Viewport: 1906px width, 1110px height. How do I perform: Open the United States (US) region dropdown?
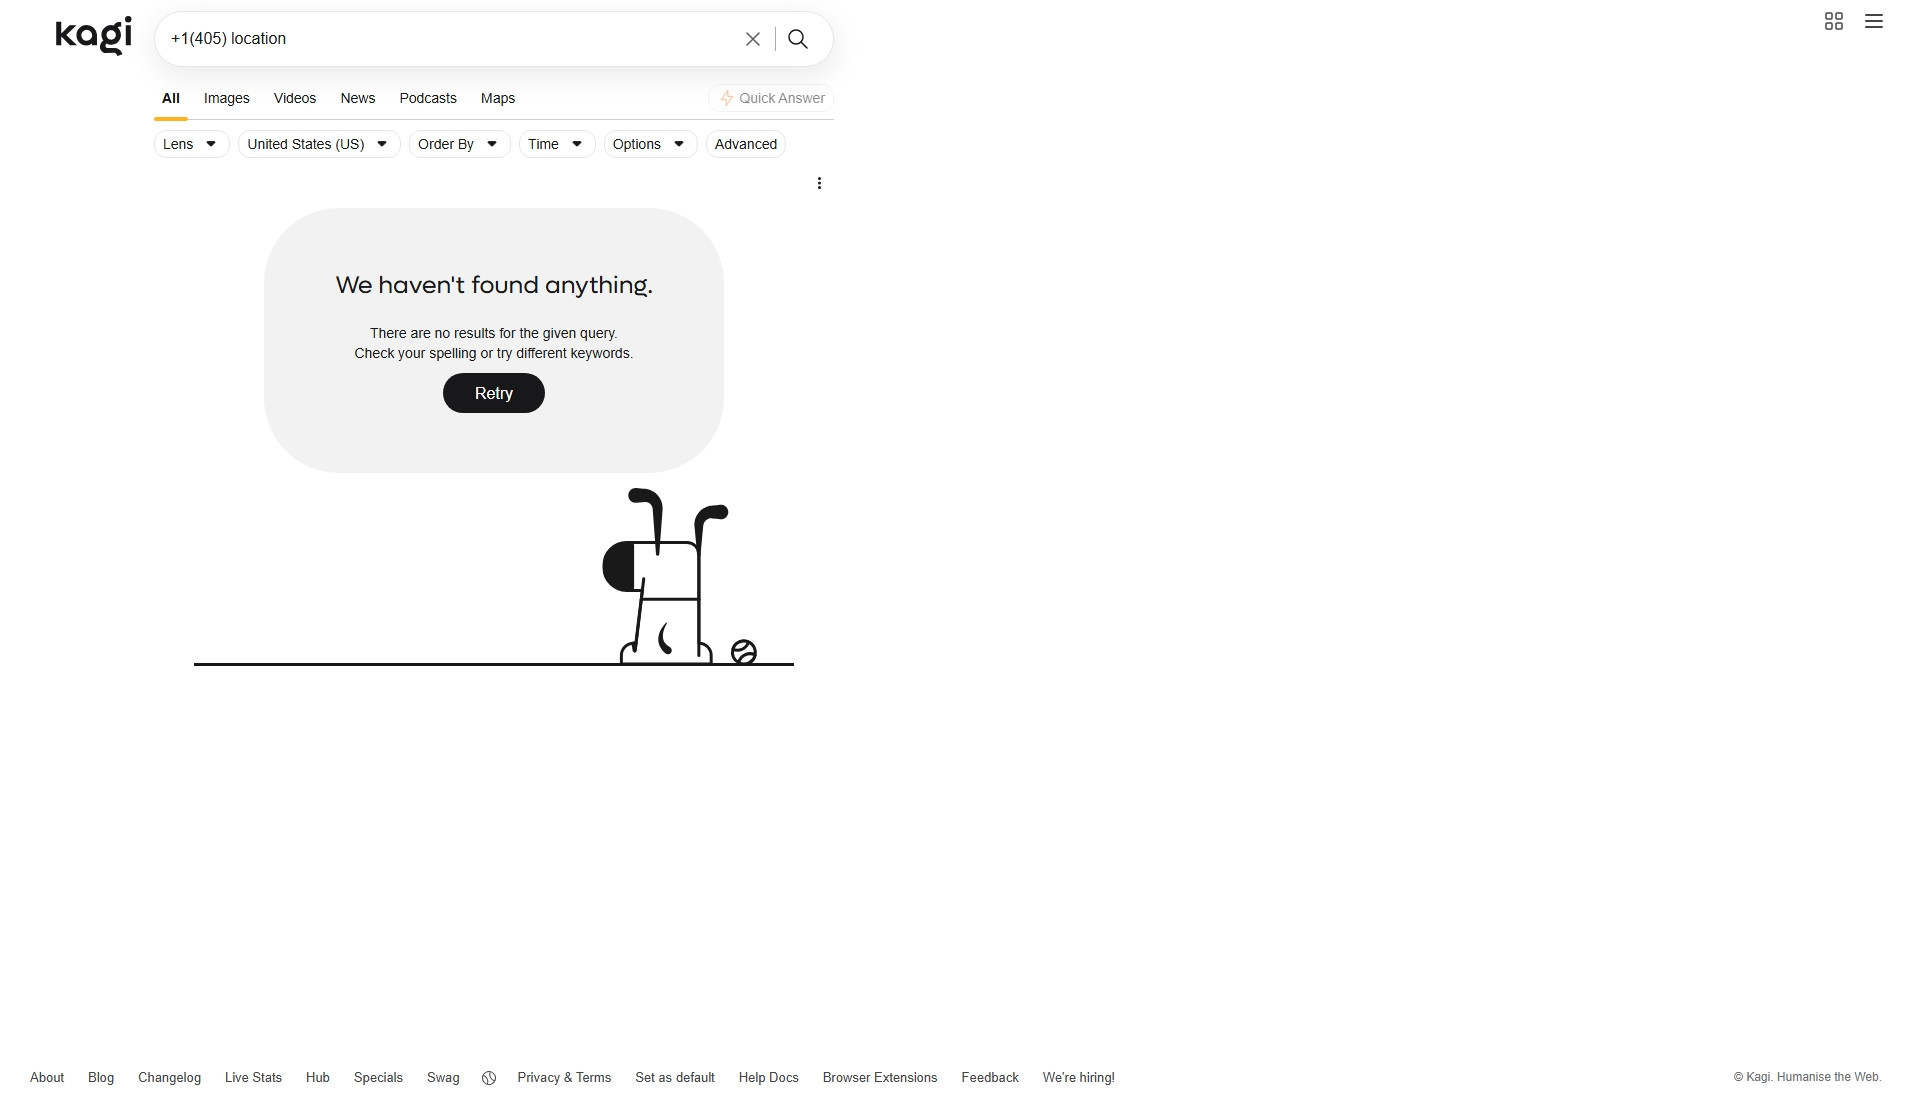(x=319, y=144)
